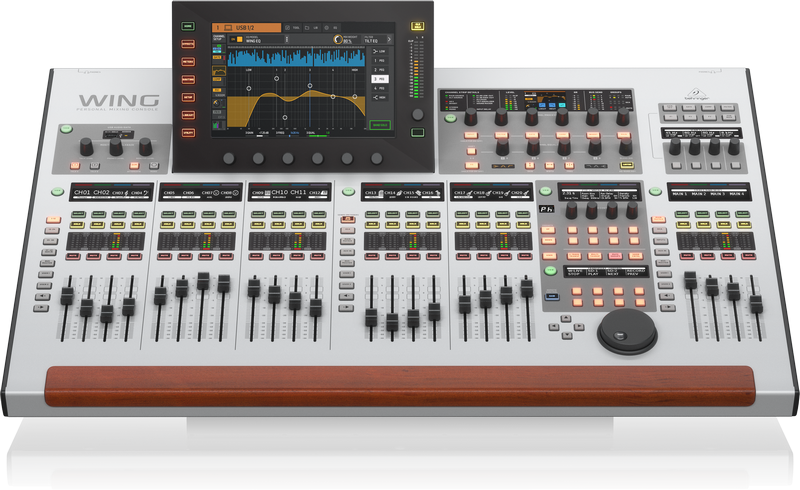Tap the right chevron beside TILT EQ
The image size is (800, 490).
point(389,39)
